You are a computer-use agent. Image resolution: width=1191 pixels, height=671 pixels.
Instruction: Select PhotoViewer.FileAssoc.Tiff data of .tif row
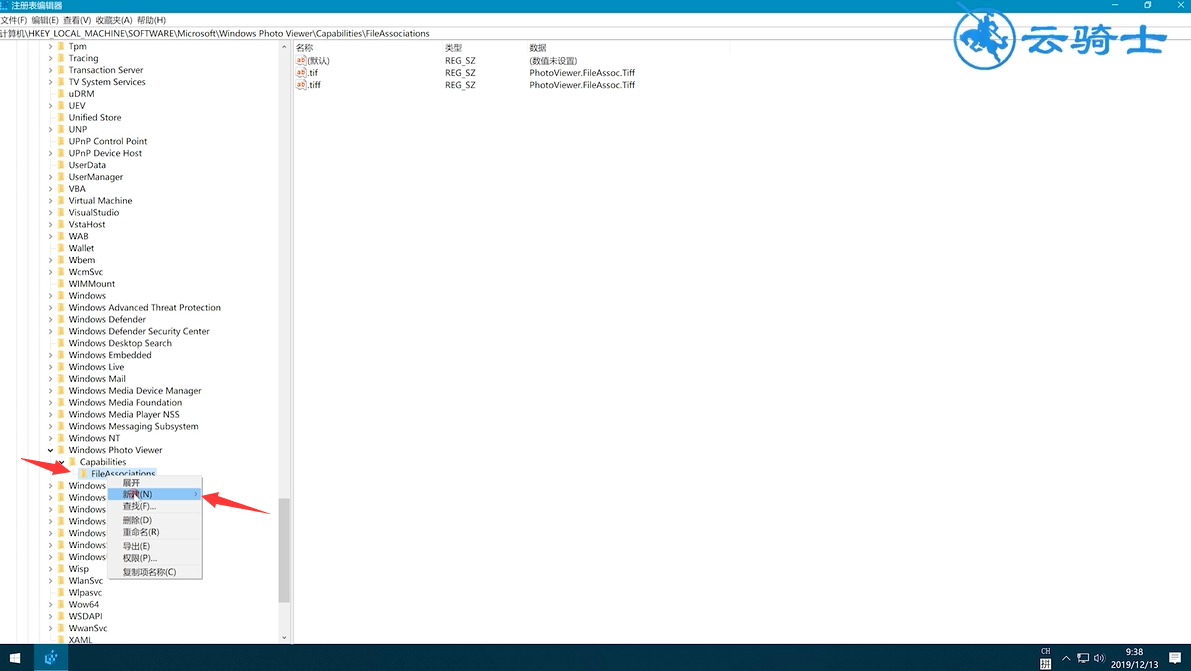click(x=582, y=73)
